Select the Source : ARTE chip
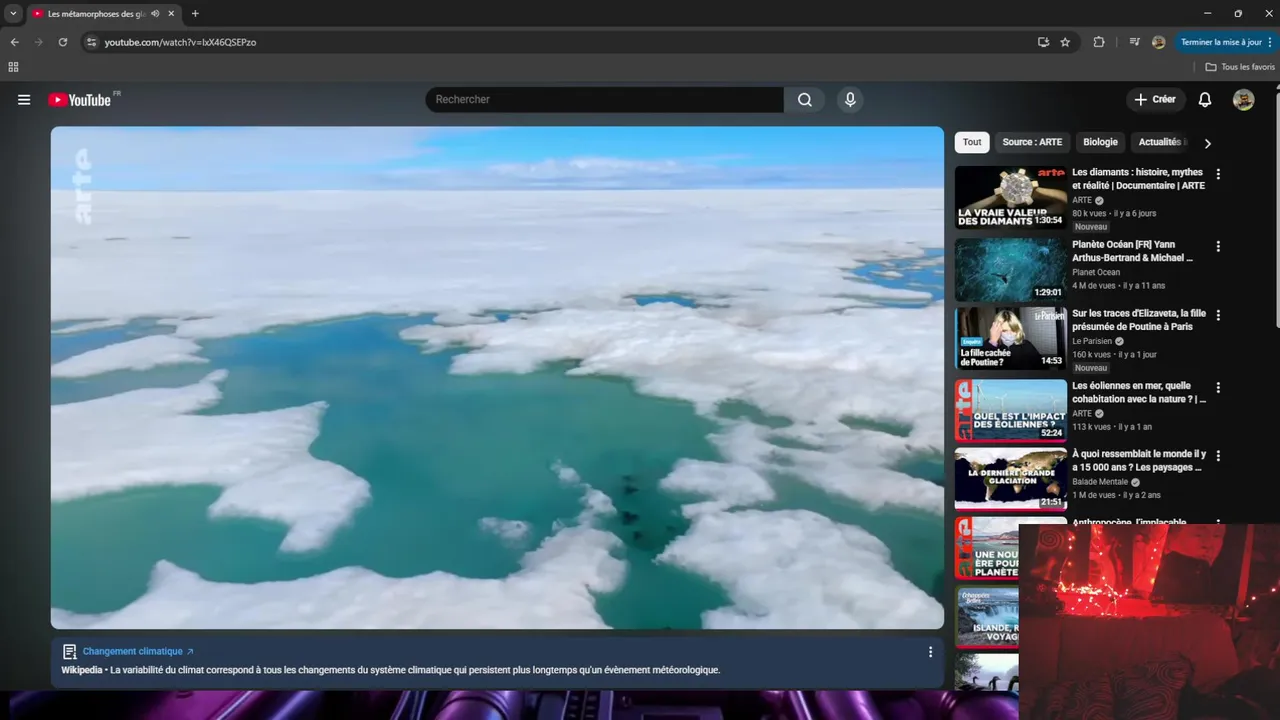The width and height of the screenshot is (1280, 720). pos(1032,142)
